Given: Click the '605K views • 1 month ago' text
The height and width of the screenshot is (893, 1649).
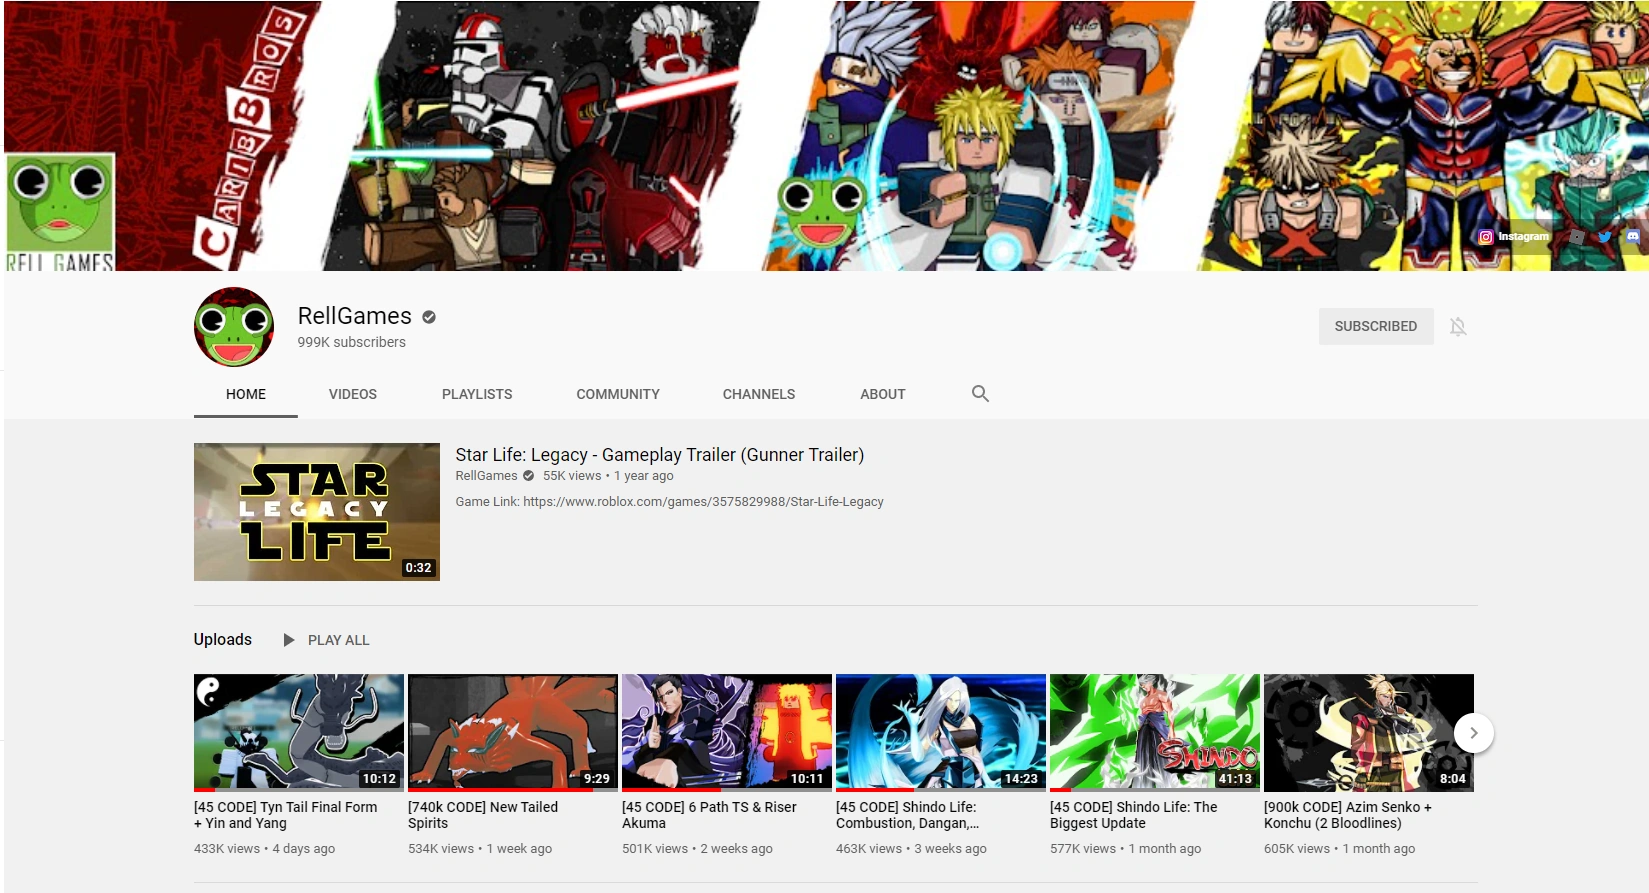Looking at the screenshot, I should coord(1340,849).
